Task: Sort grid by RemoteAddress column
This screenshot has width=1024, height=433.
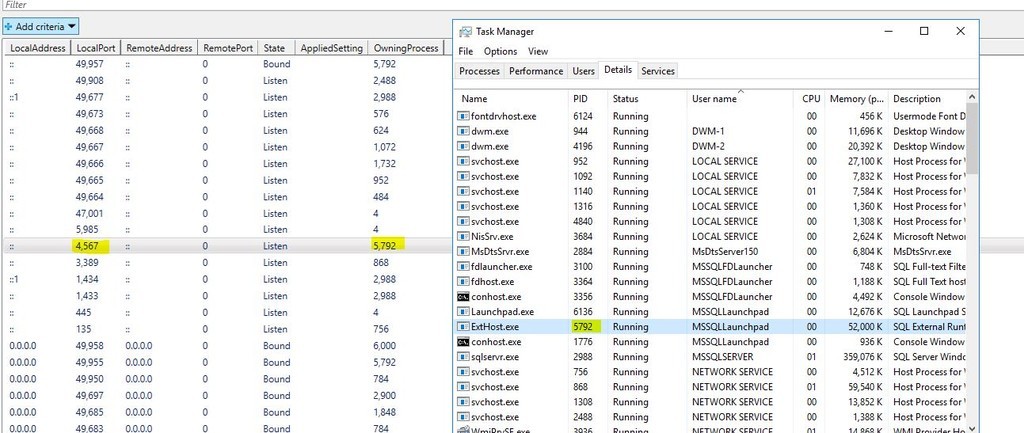Action: pos(159,48)
